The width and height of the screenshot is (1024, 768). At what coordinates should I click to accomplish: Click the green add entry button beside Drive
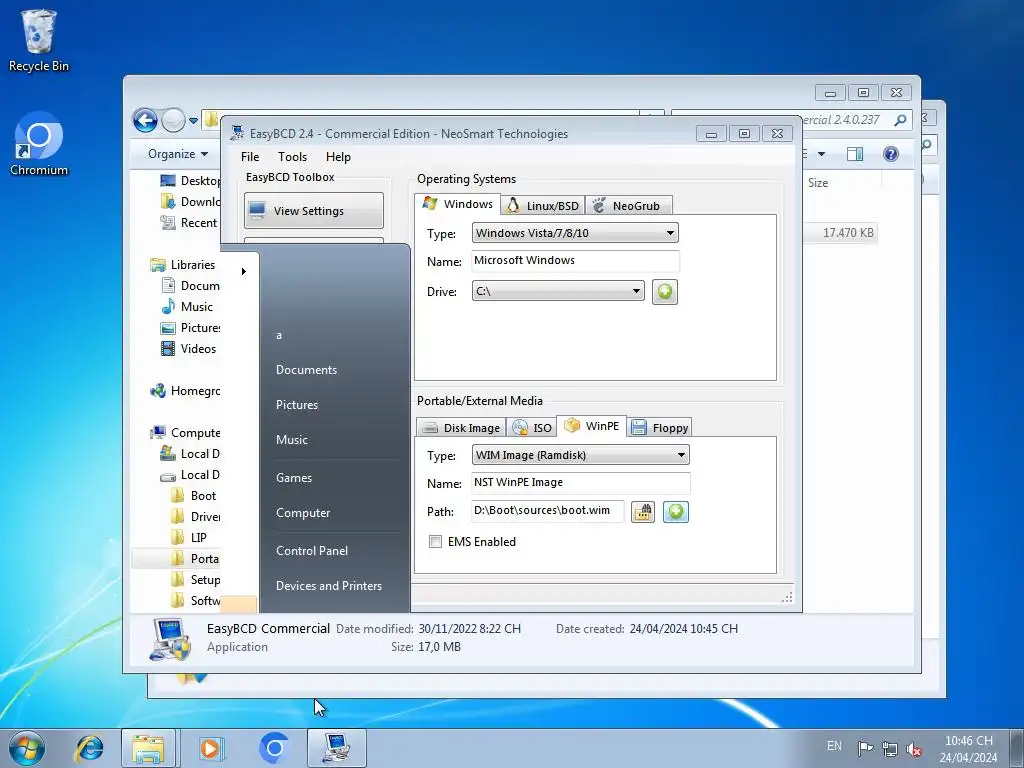(665, 291)
